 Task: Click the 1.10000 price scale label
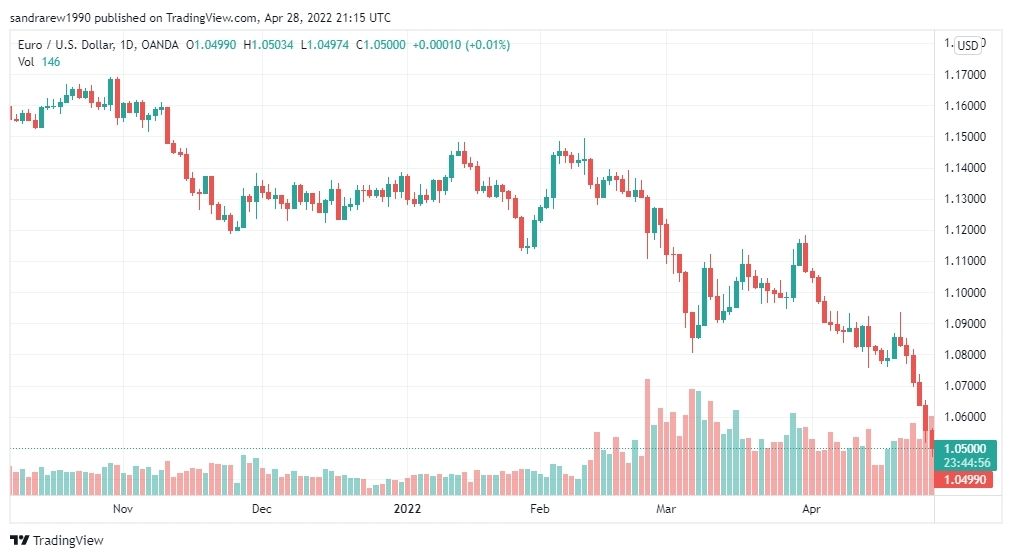965,293
